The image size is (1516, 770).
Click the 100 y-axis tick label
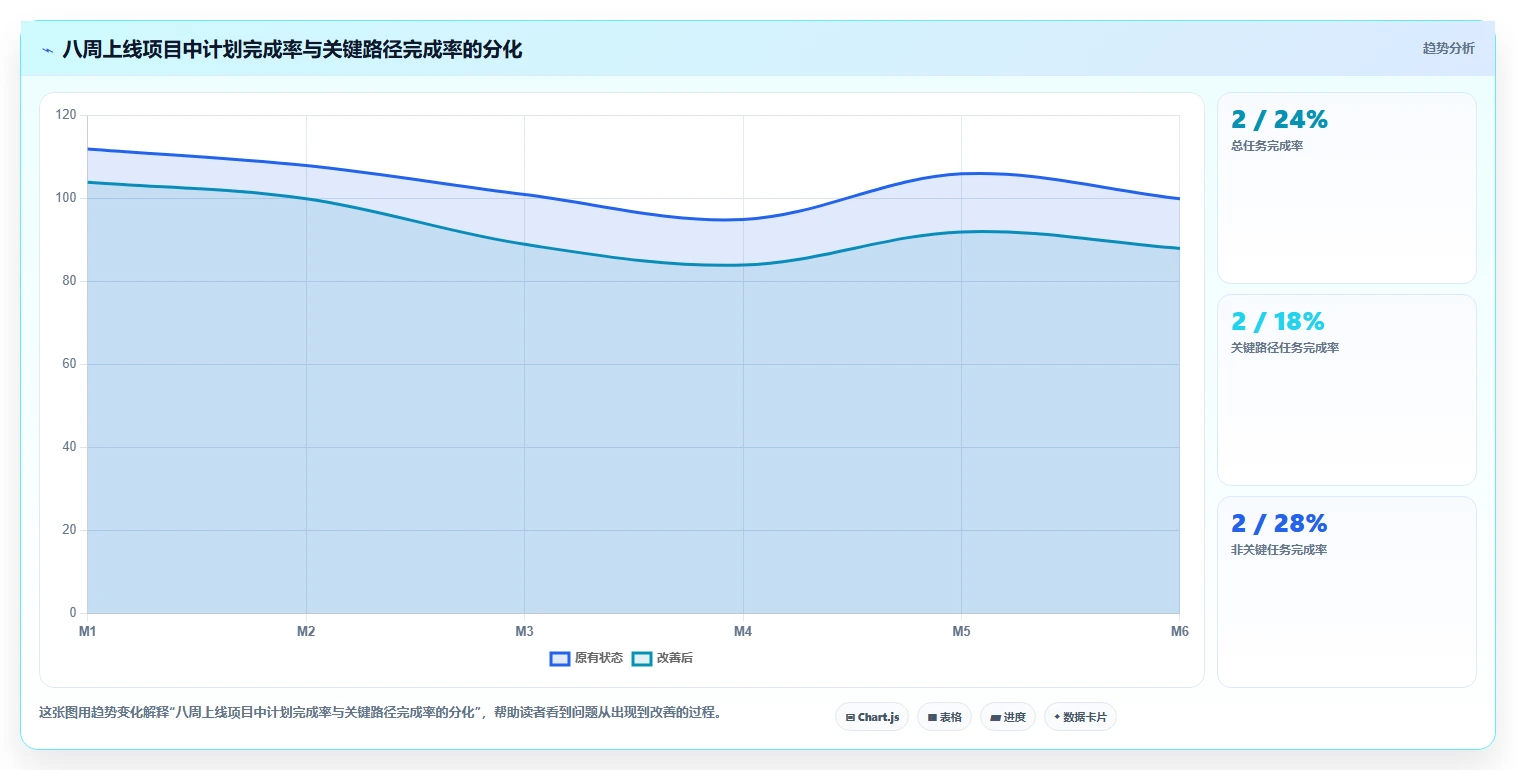click(x=67, y=198)
